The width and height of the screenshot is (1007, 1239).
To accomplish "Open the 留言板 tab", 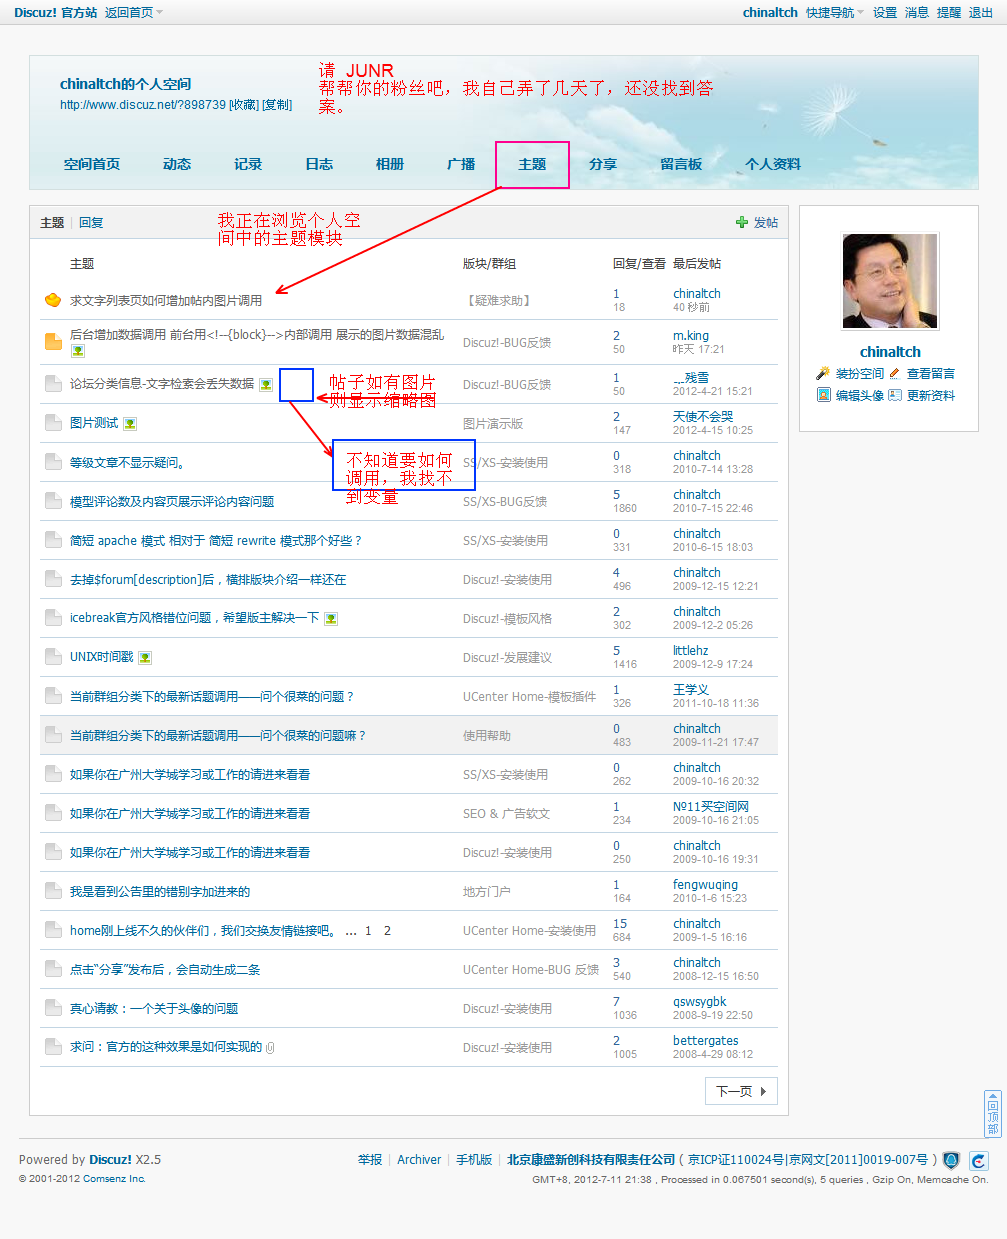I will coord(681,164).
